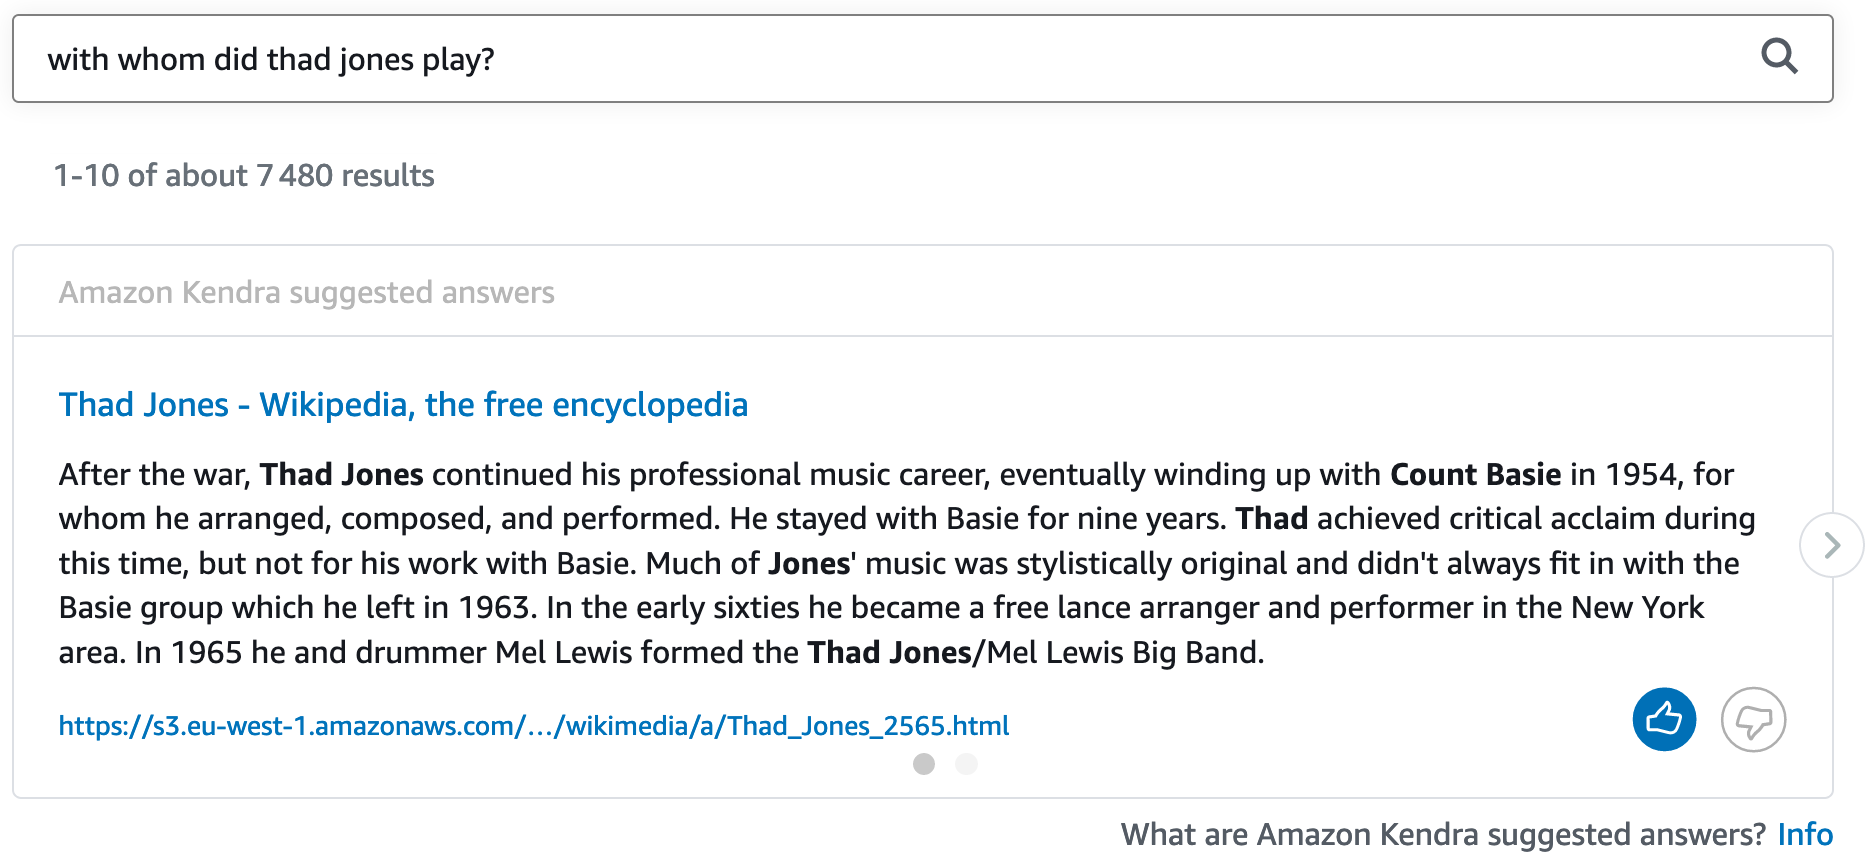Show the next suggested answer with the arrow
The height and width of the screenshot is (868, 1874).
1831,545
